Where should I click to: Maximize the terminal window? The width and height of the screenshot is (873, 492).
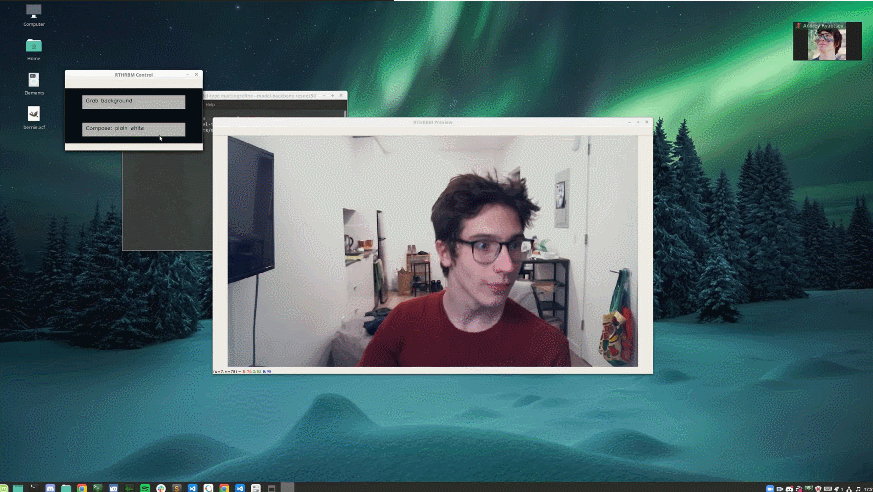coord(332,95)
